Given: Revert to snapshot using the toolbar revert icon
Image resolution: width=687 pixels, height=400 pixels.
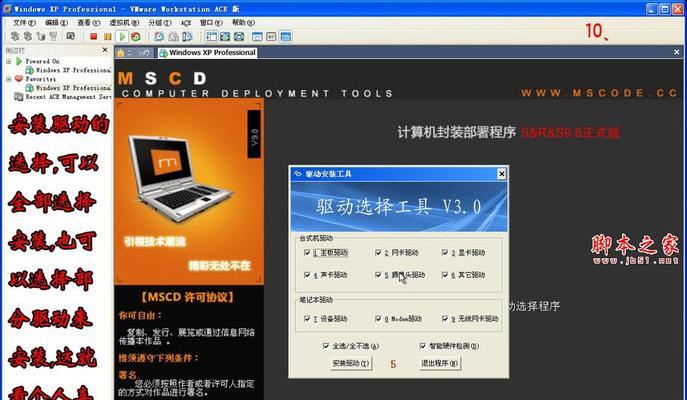Looking at the screenshot, I should point(174,37).
